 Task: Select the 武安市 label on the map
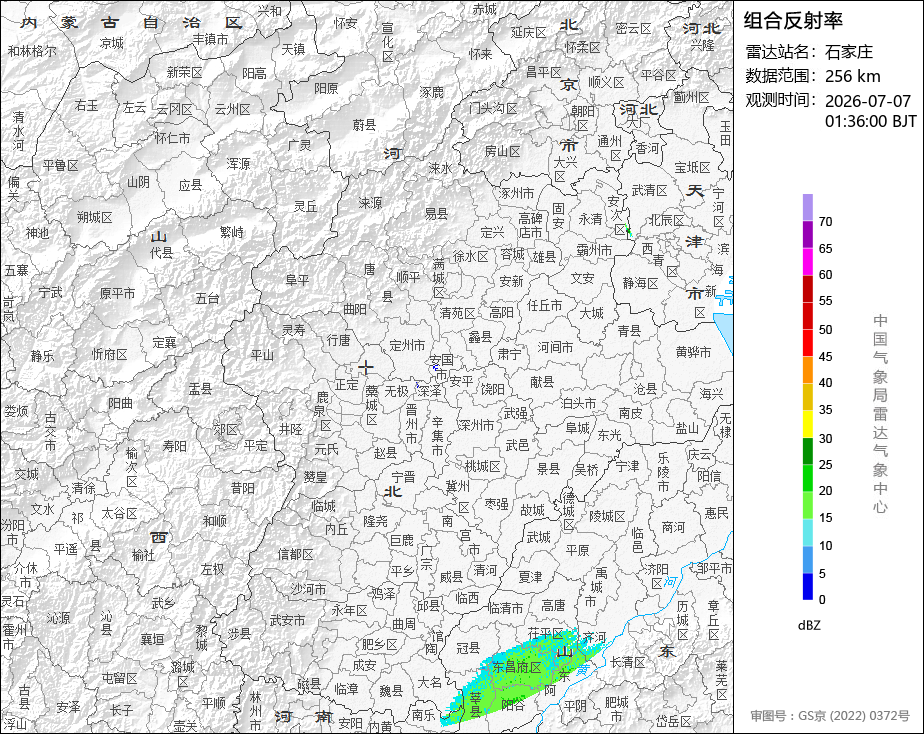[x=287, y=620]
